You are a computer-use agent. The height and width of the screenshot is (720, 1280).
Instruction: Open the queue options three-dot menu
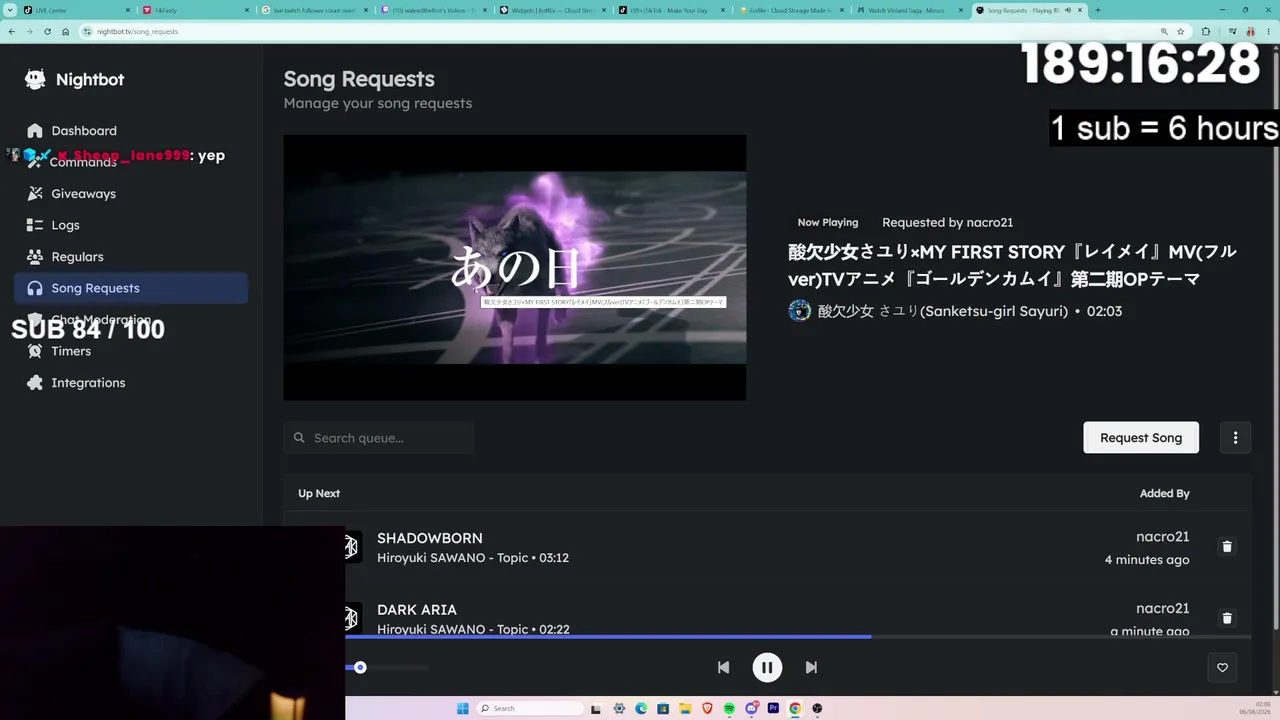point(1235,438)
